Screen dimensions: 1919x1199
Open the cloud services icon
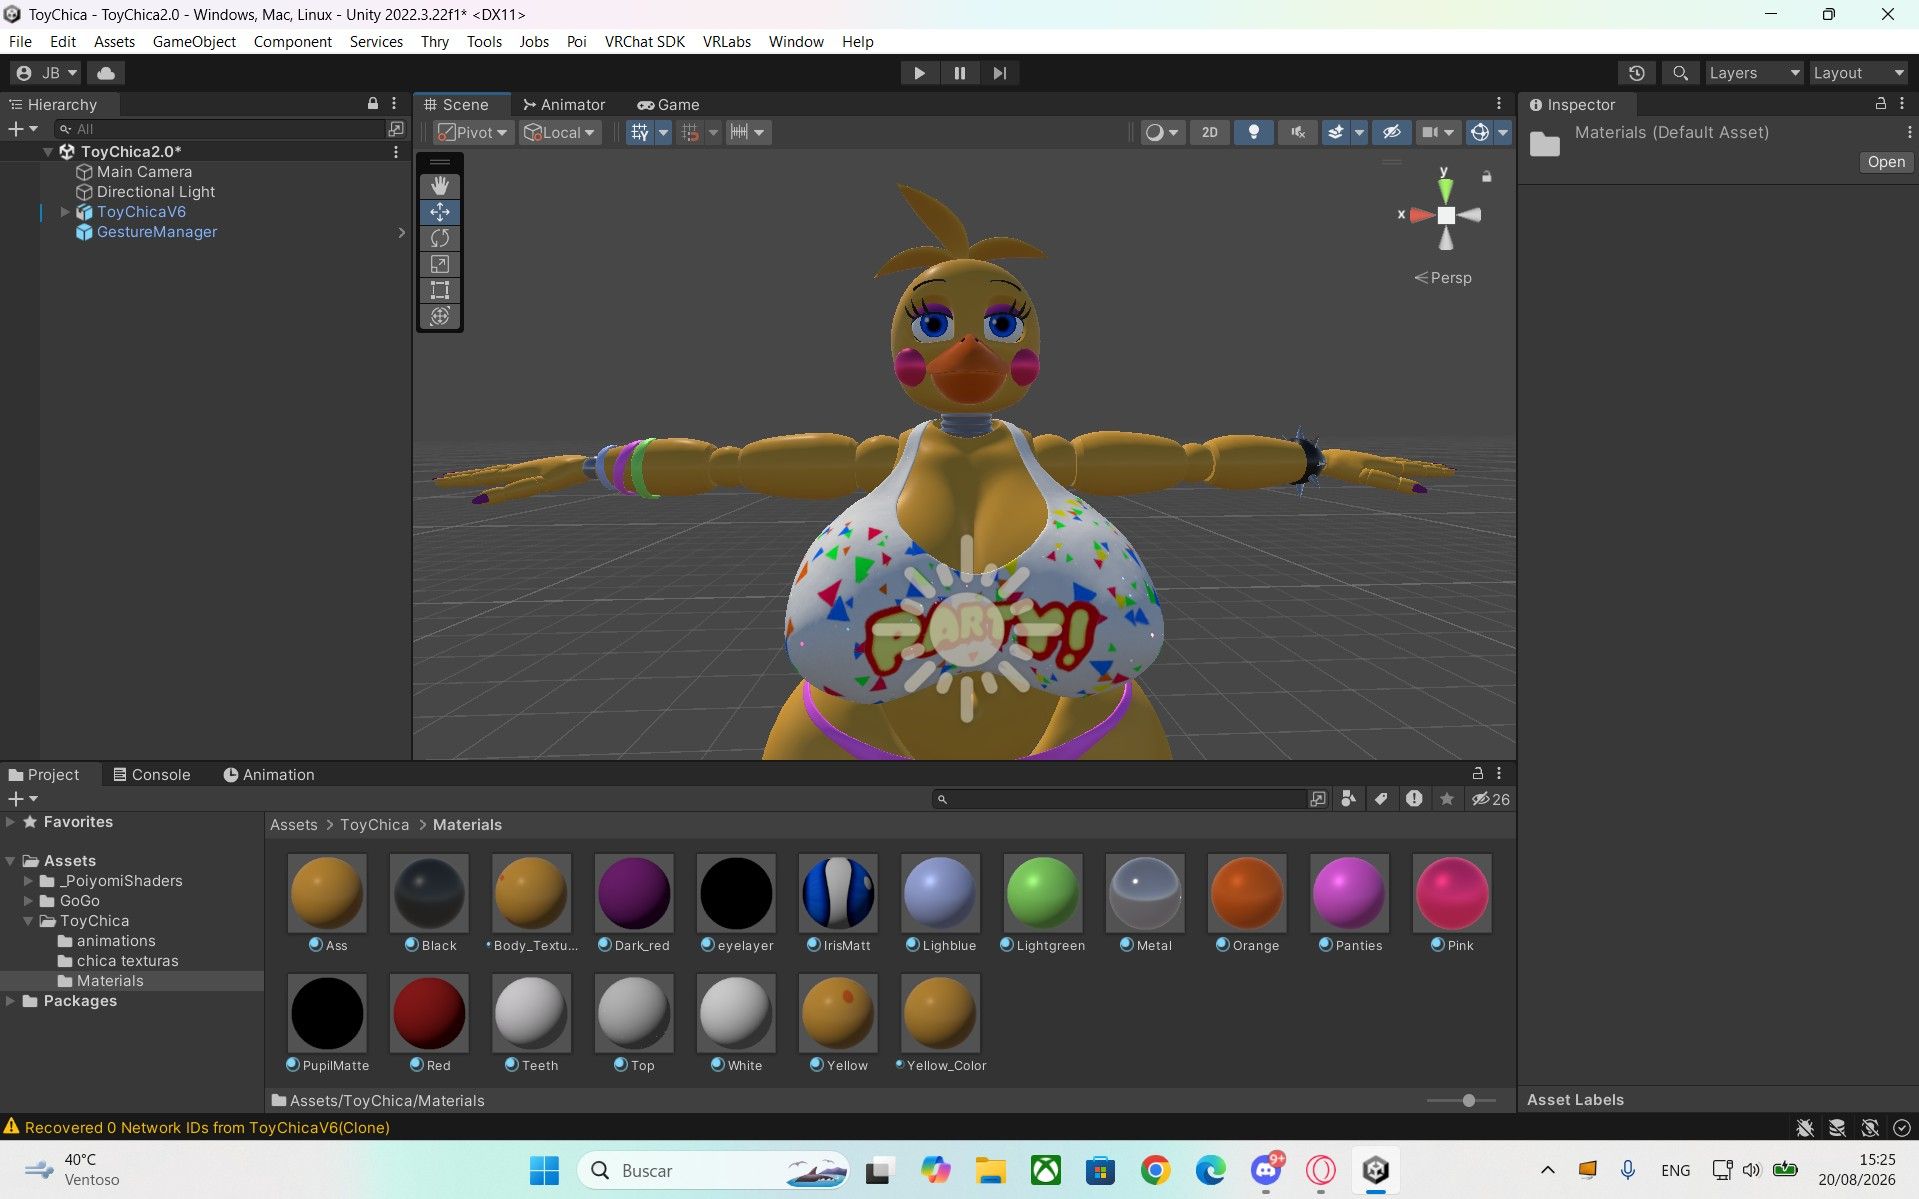tap(106, 73)
